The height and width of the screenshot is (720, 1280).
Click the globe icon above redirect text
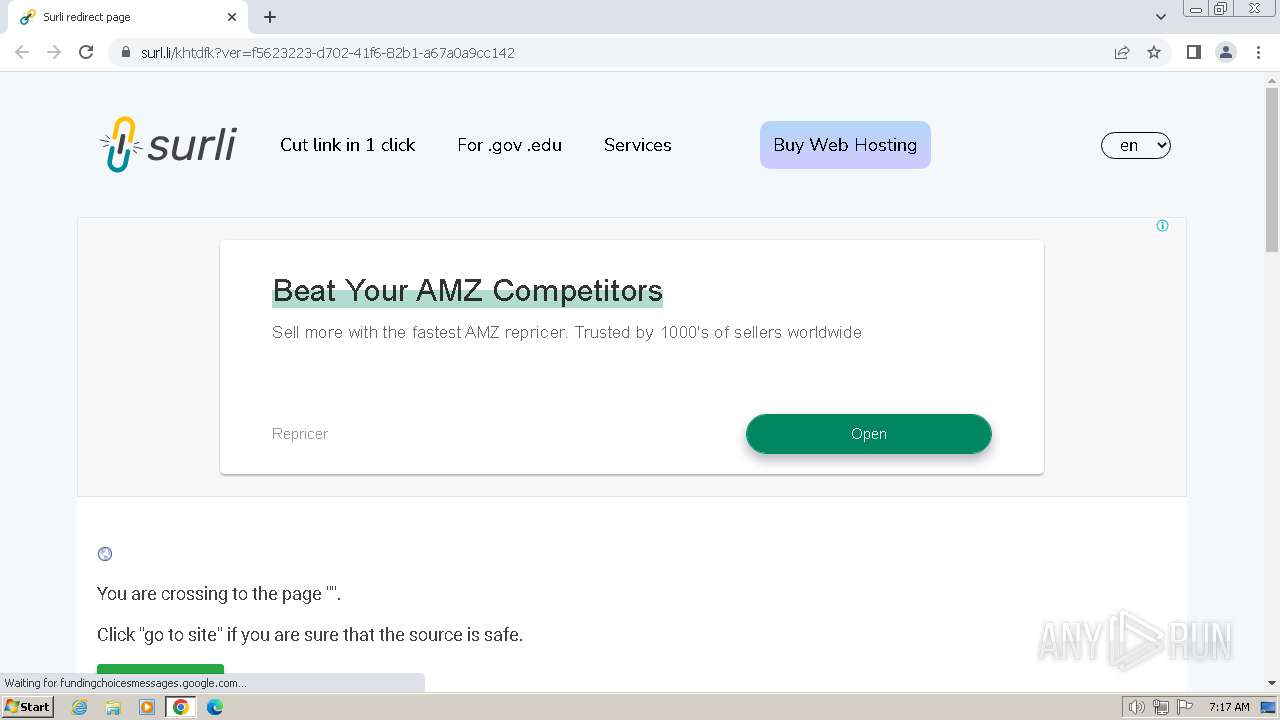pos(105,554)
